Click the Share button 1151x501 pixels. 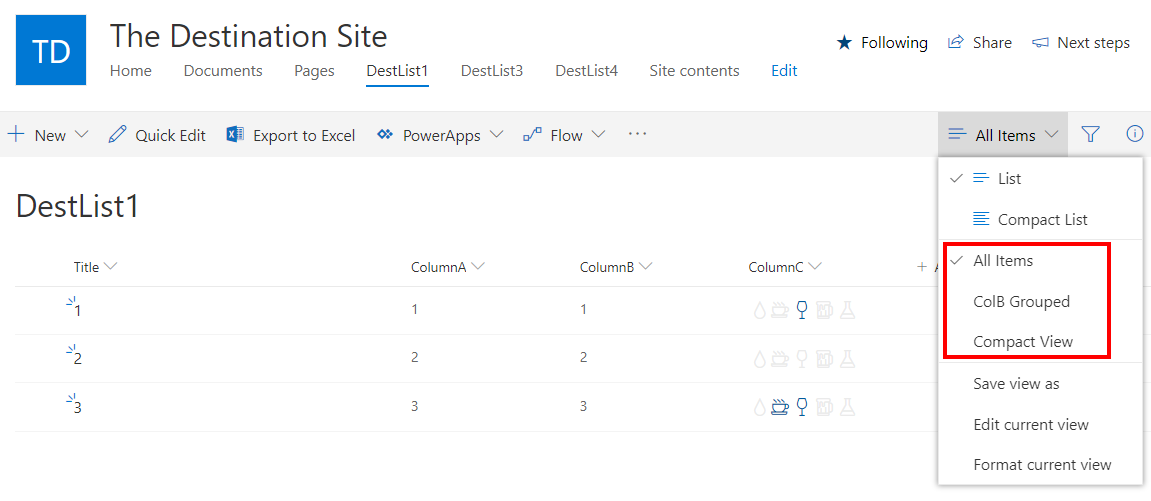(x=980, y=43)
